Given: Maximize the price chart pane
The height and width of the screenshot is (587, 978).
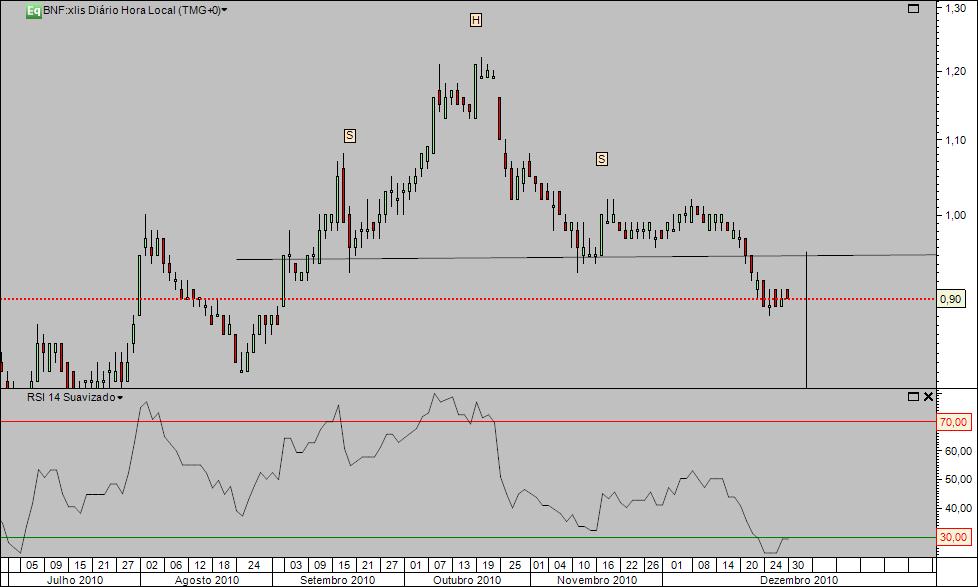Looking at the screenshot, I should pyautogui.click(x=914, y=9).
